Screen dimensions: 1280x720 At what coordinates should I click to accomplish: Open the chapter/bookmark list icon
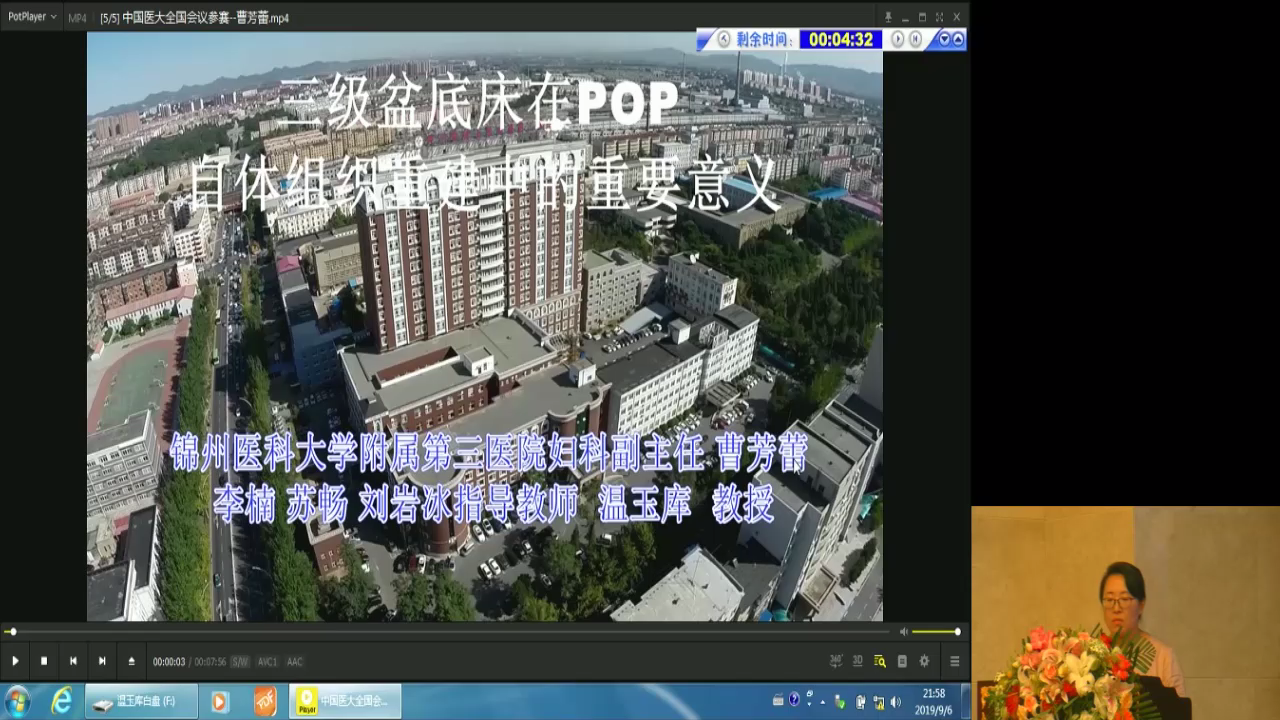tap(902, 661)
